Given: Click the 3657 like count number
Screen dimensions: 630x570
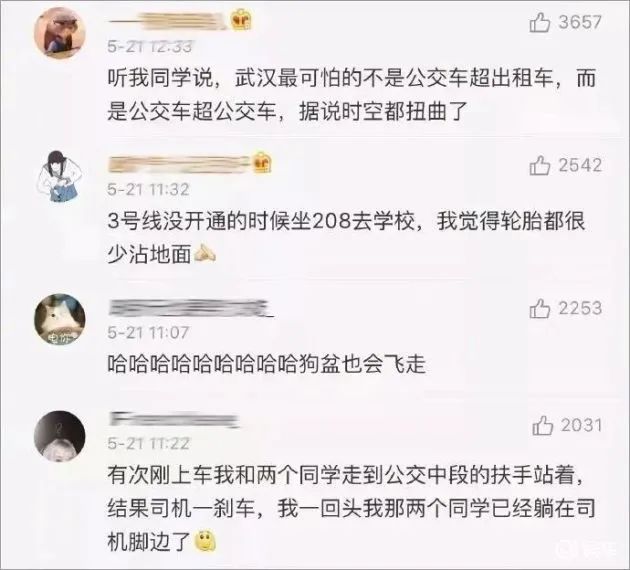Looking at the screenshot, I should pos(580,22).
